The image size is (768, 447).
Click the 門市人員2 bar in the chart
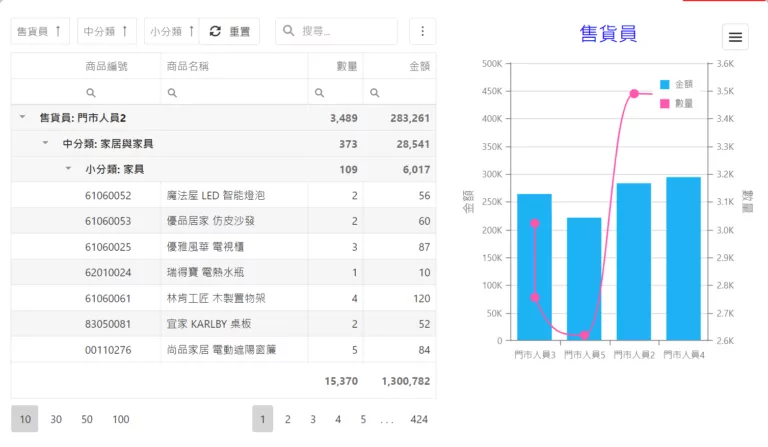click(633, 262)
